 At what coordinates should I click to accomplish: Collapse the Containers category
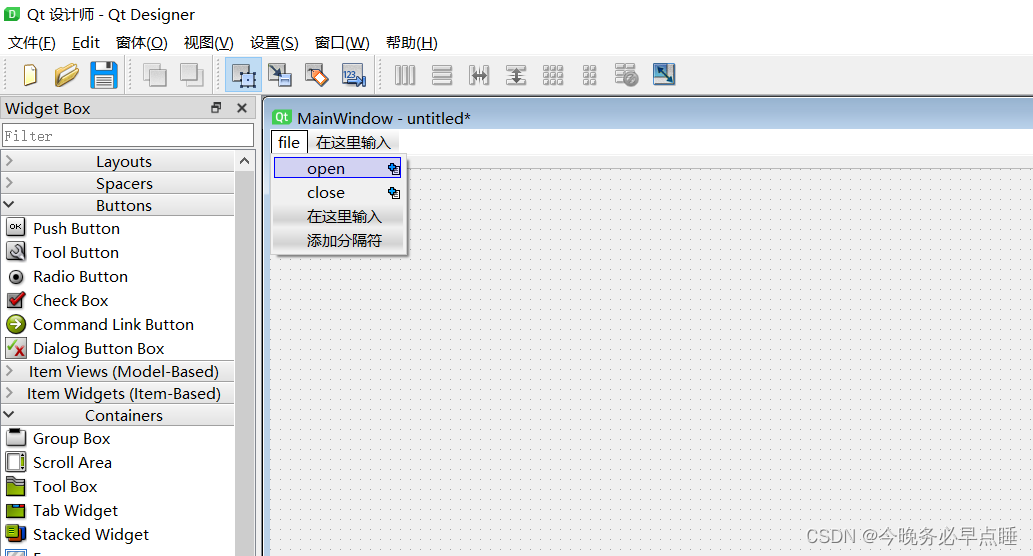click(119, 415)
